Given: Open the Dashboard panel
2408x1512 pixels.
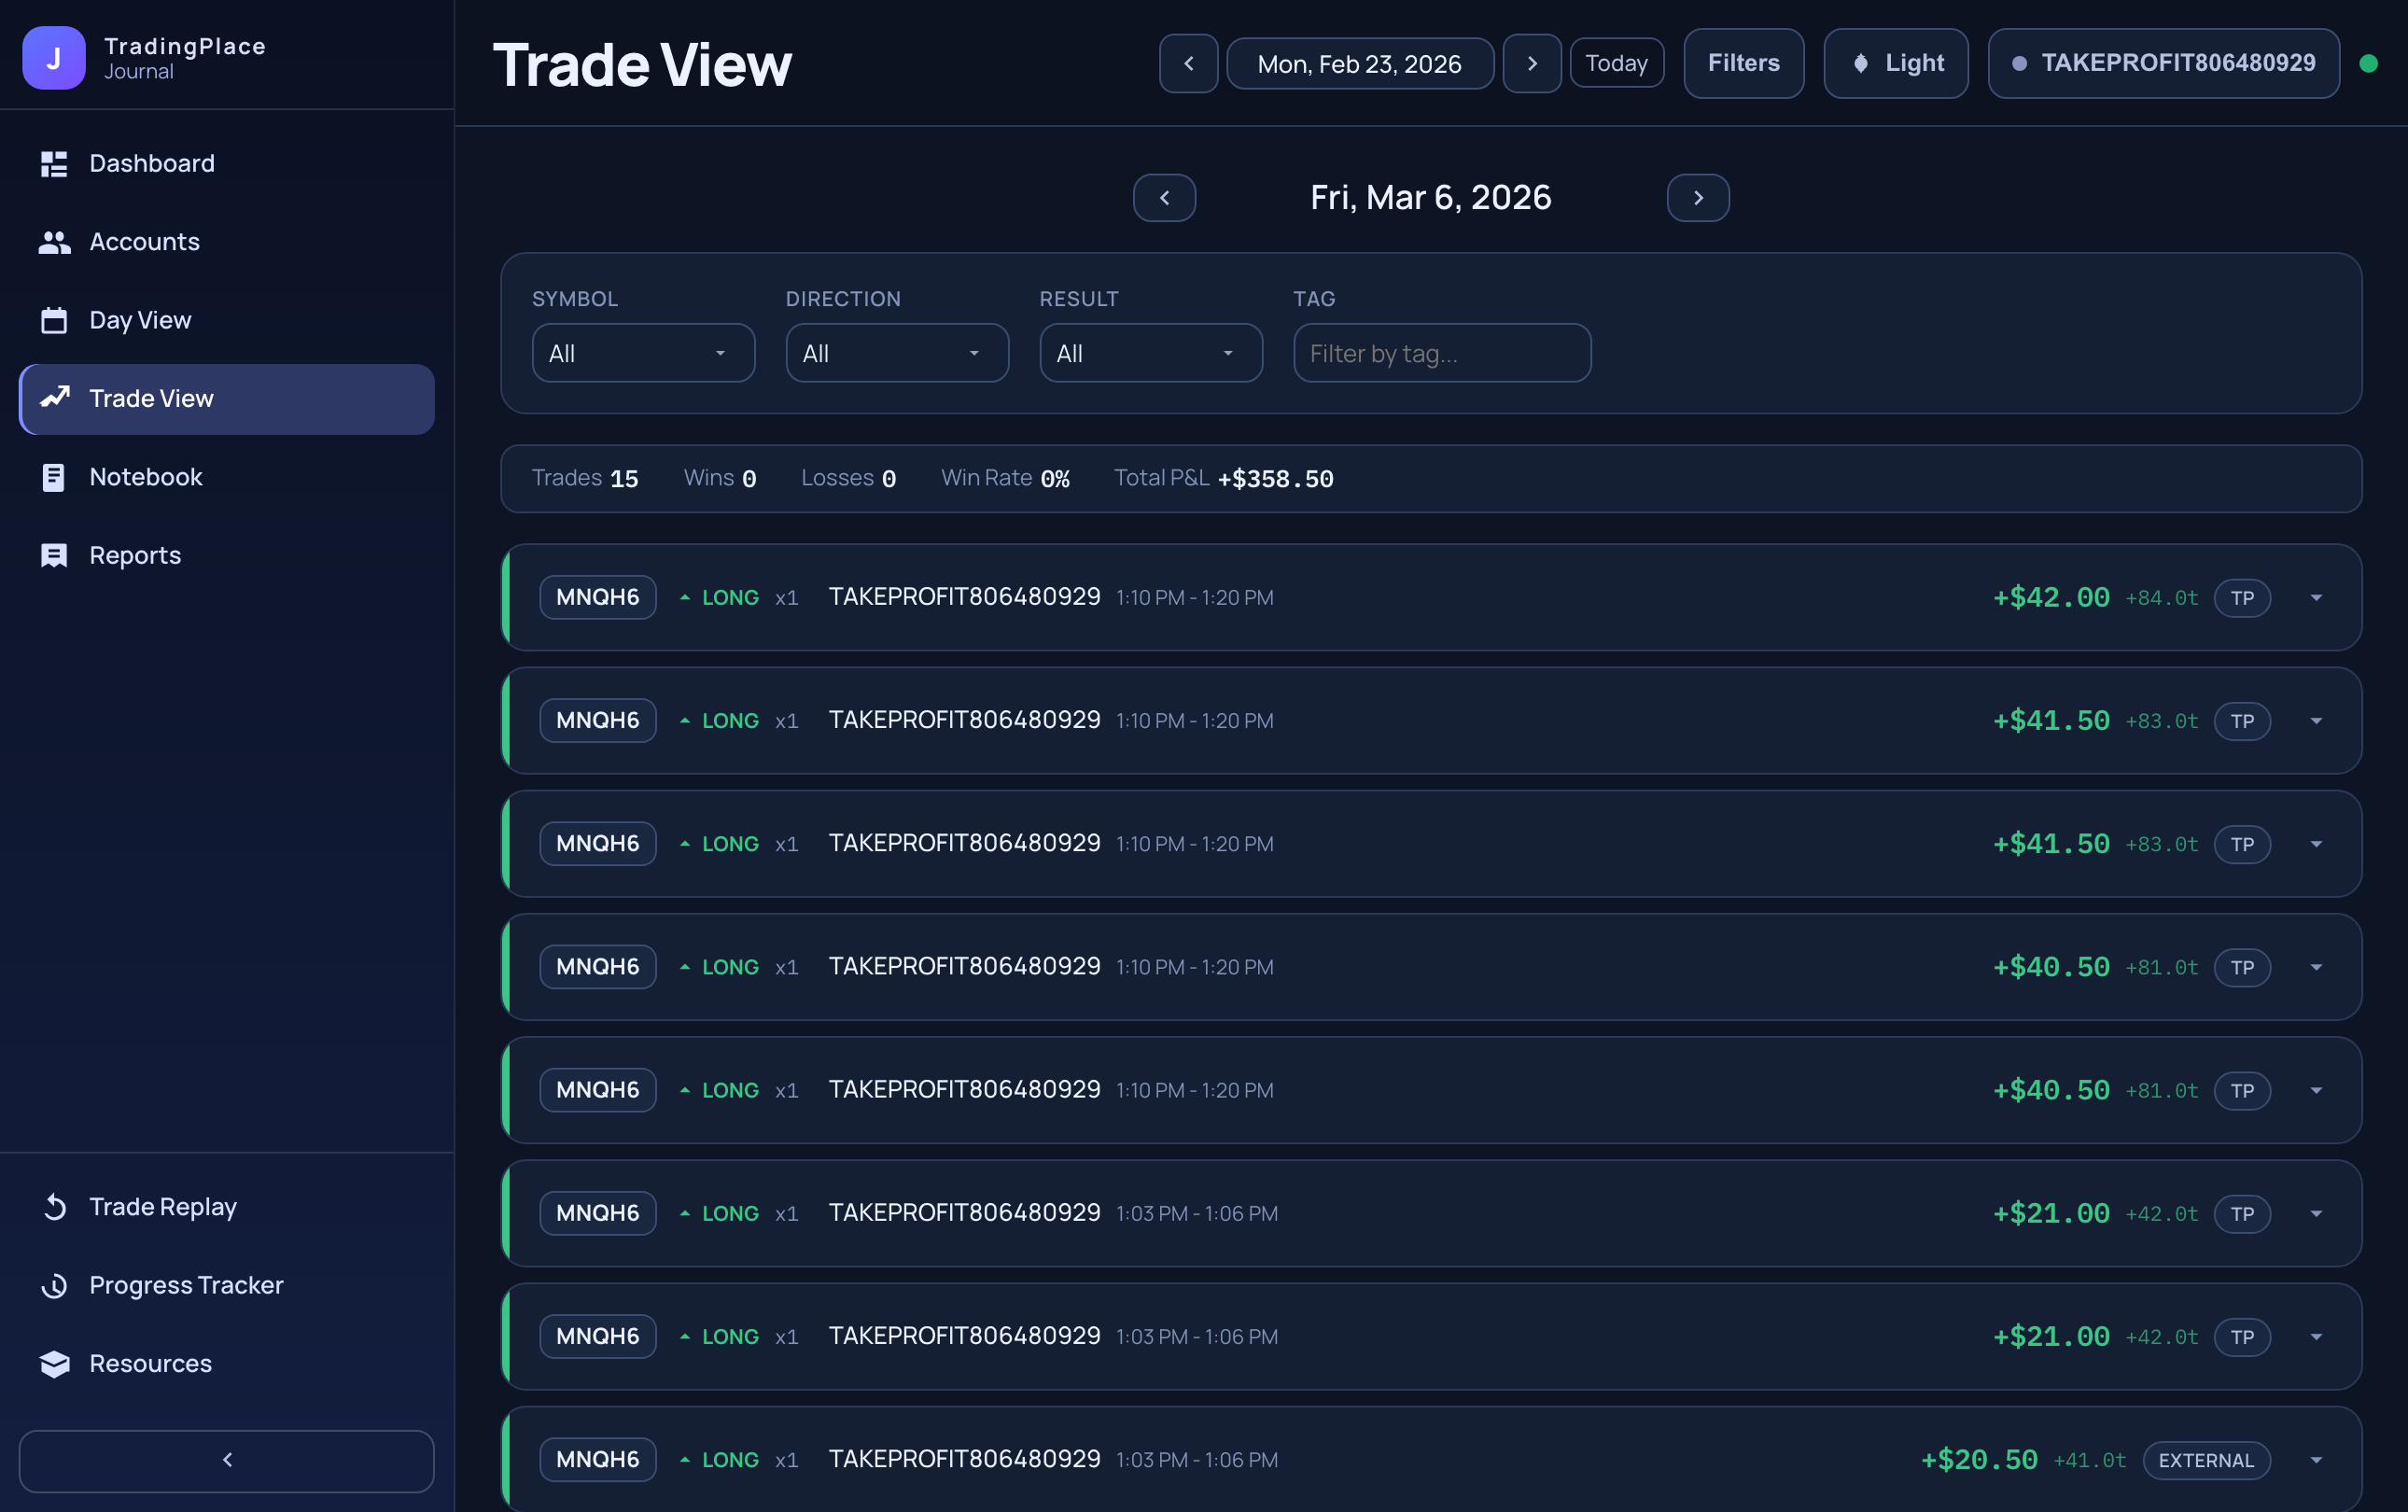Looking at the screenshot, I should [152, 163].
